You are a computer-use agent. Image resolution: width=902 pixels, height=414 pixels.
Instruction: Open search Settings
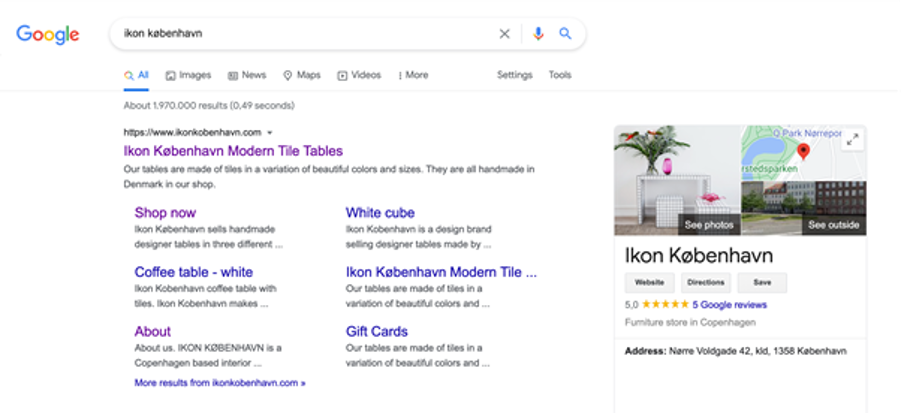coord(515,75)
